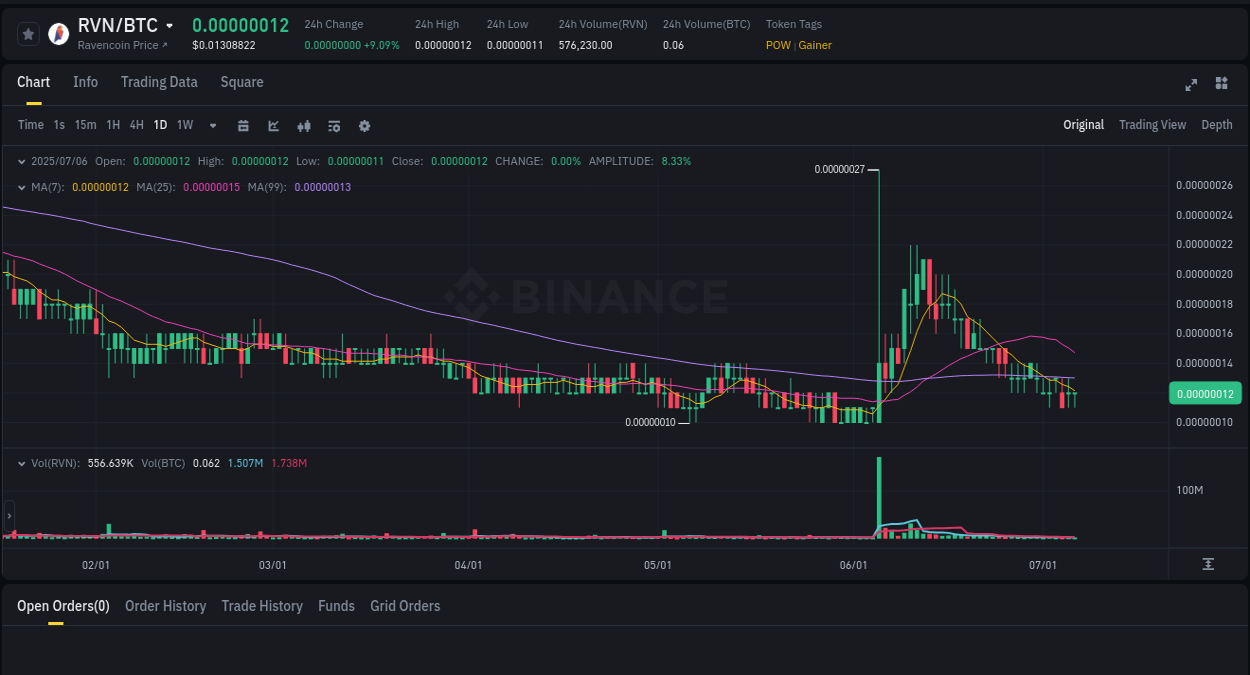Collapse the Vol(RVN) indicator row

pyautogui.click(x=22, y=463)
